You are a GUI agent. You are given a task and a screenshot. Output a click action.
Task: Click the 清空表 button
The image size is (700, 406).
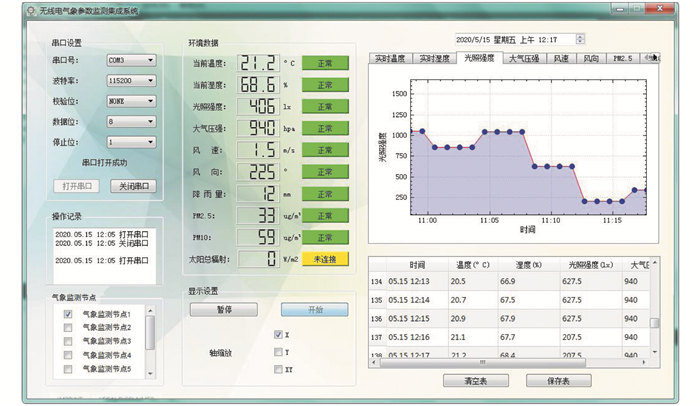(x=476, y=381)
